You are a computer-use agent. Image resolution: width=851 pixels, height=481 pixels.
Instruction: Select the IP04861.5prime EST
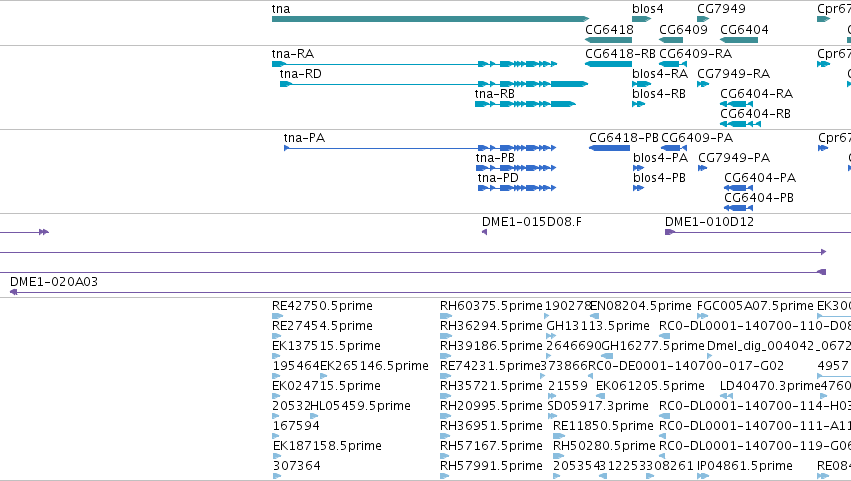point(702,476)
